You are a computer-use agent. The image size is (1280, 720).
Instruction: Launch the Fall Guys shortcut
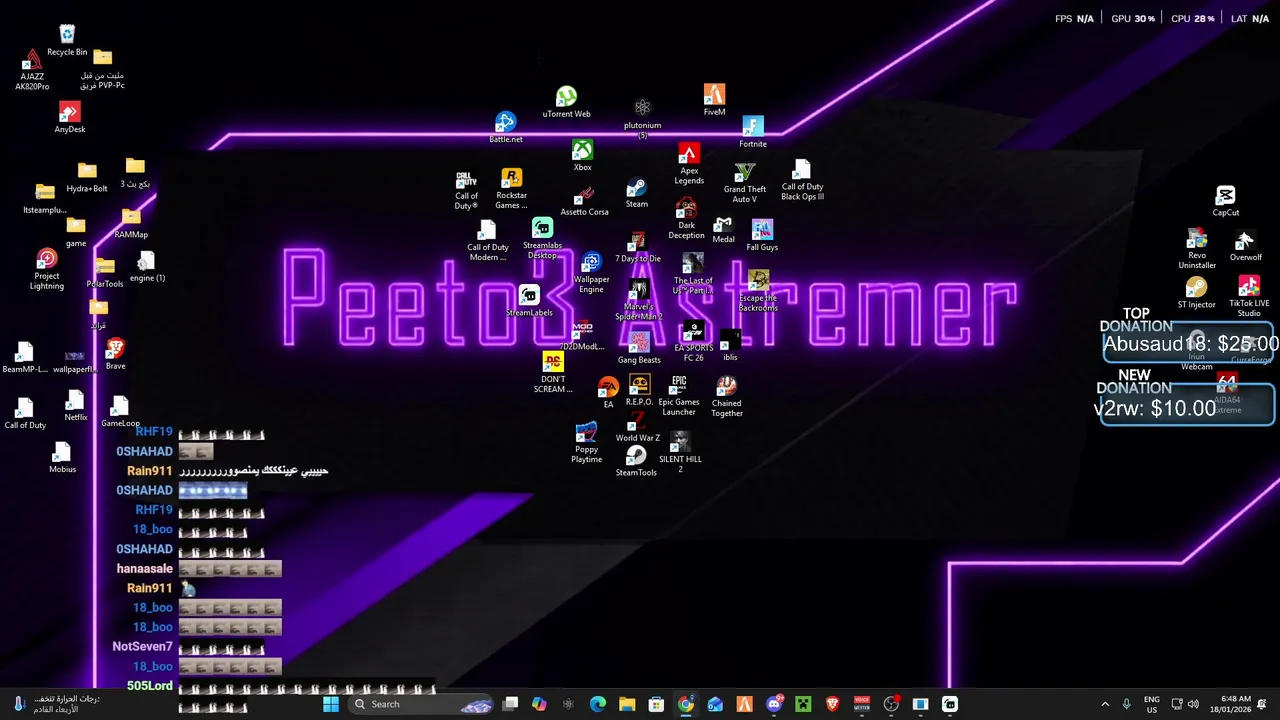click(762, 236)
